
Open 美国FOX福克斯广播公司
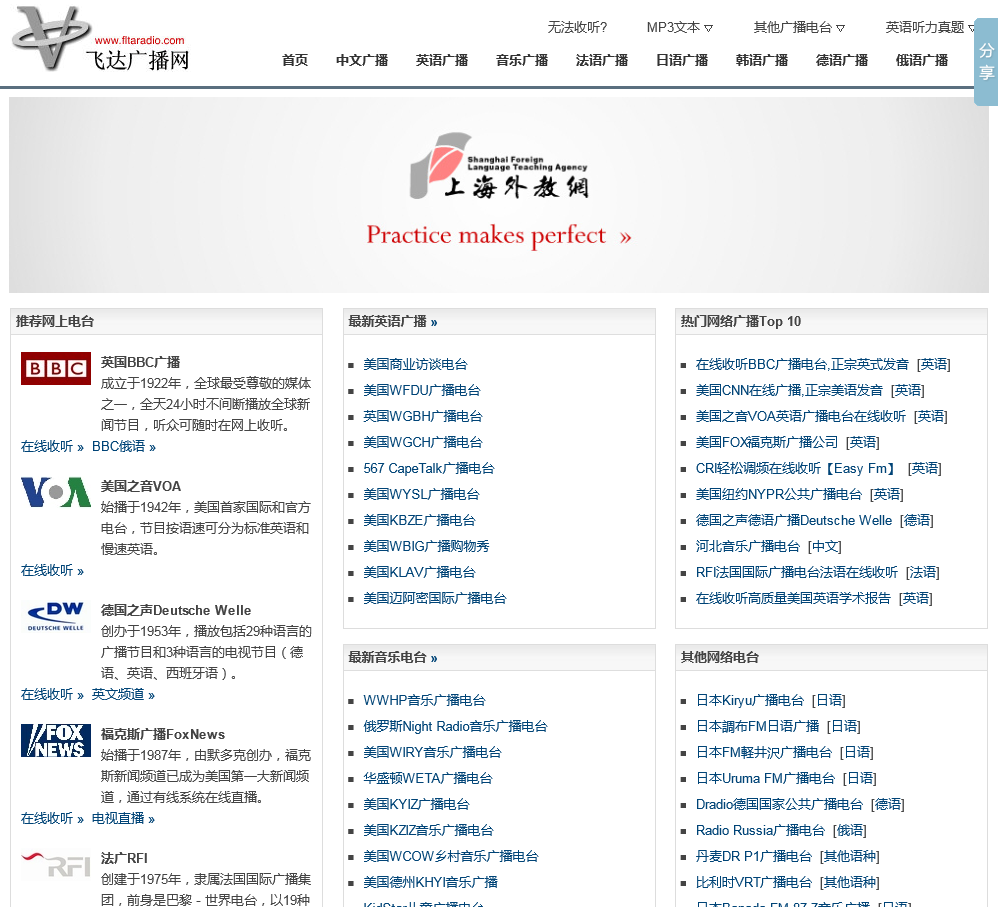pos(767,443)
